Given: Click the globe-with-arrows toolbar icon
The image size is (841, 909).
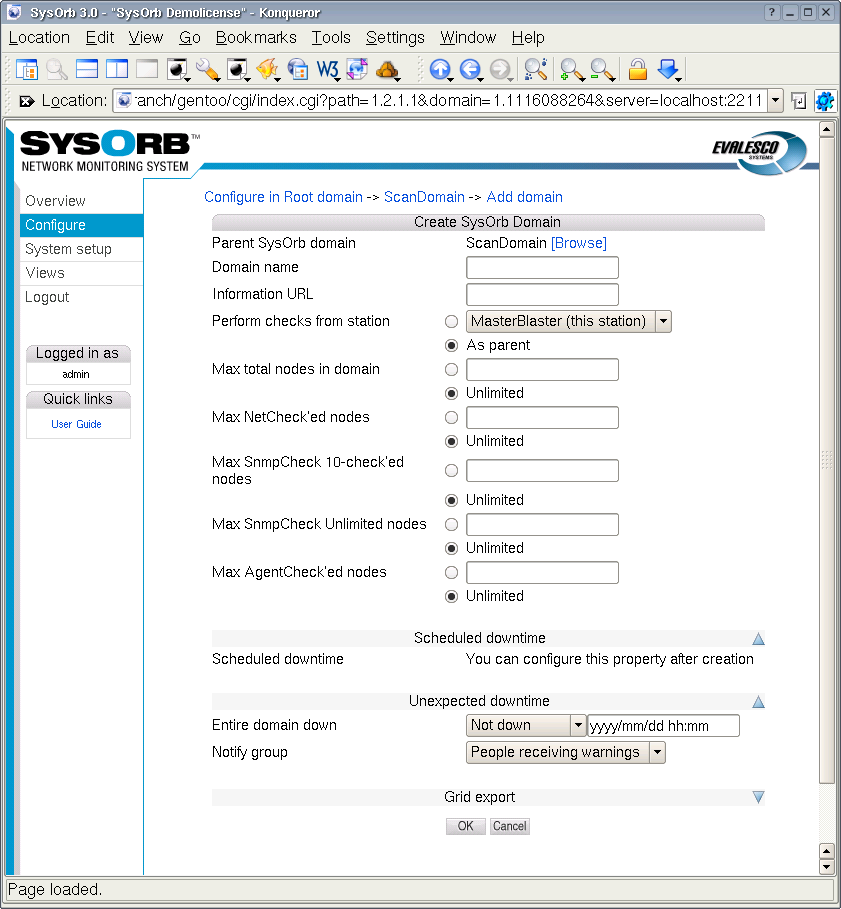Looking at the screenshot, I should click(357, 70).
